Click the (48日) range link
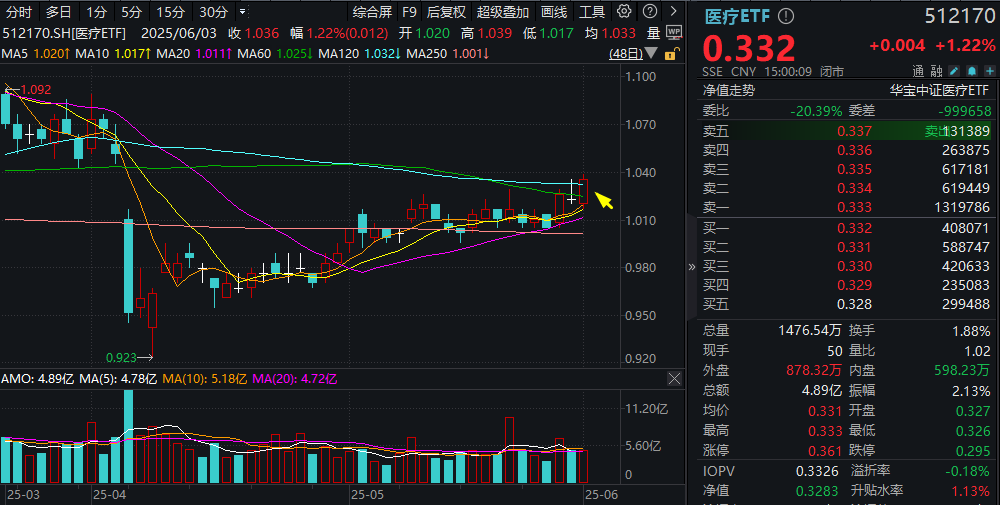 626,54
